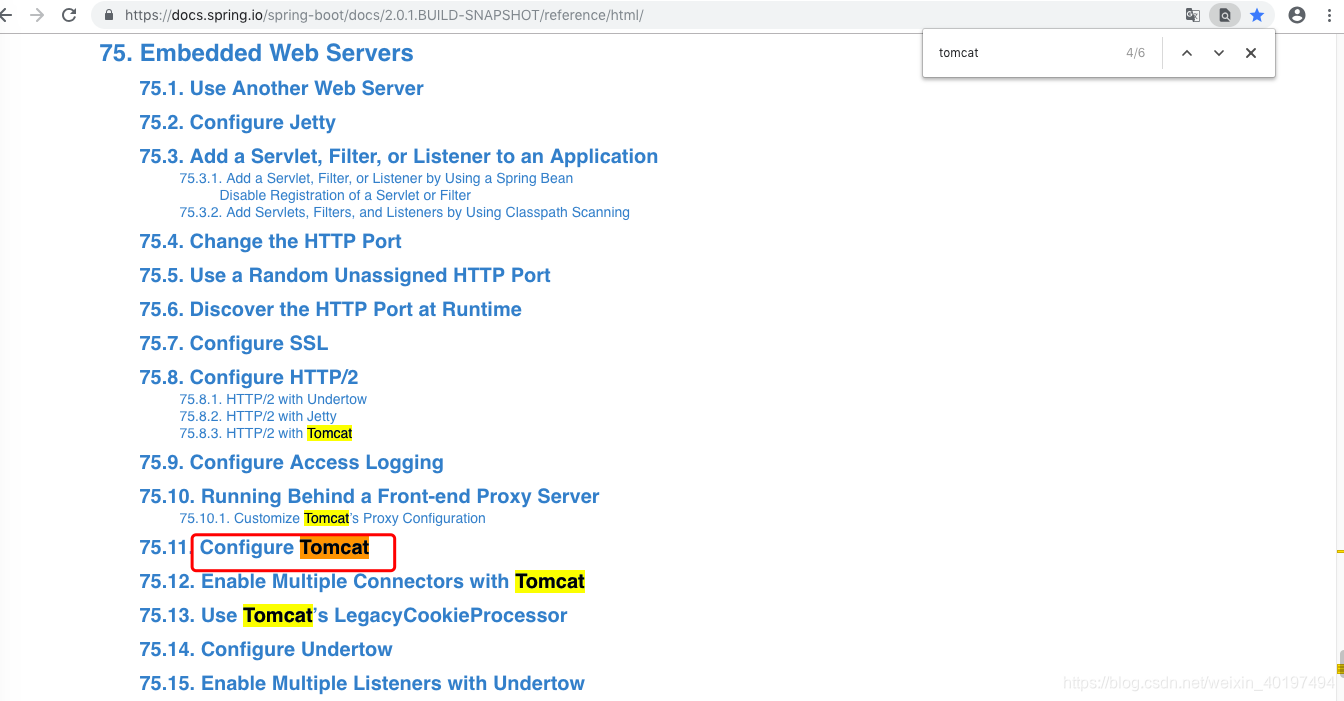Open 75.8. Configure HTTP/2 link

[x=248, y=377]
